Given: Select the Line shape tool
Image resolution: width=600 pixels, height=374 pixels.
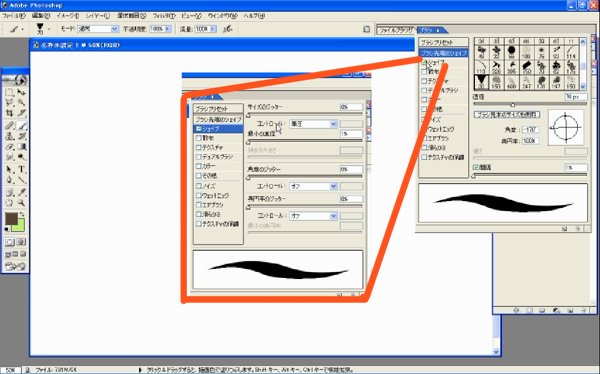Looking at the screenshot, I should click(x=21, y=180).
